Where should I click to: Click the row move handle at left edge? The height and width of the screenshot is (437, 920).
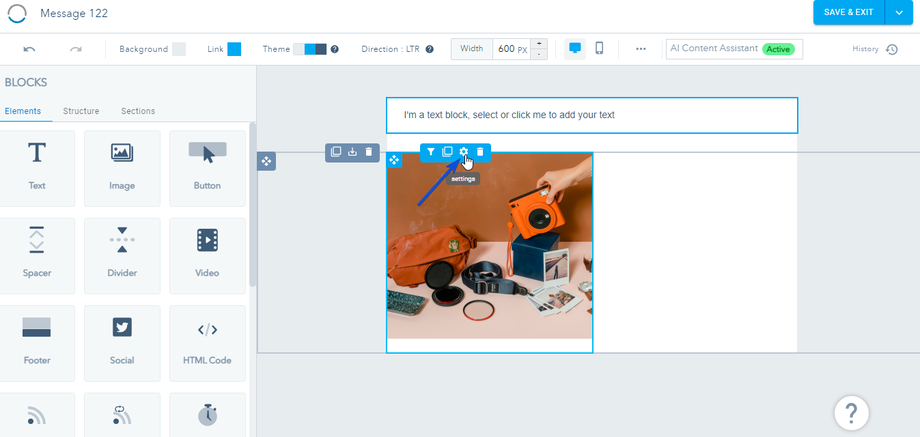coord(266,161)
